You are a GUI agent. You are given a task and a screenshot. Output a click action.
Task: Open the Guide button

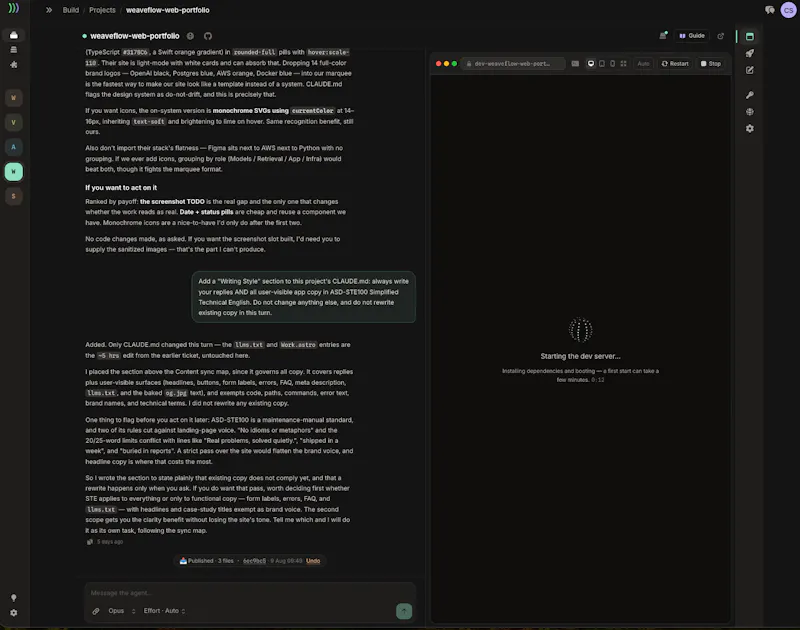pyautogui.click(x=692, y=36)
